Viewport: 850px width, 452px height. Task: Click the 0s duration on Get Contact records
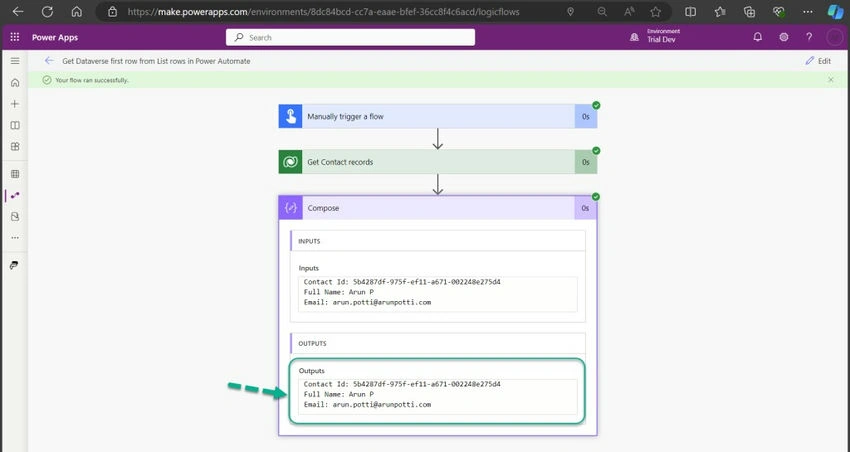585,162
